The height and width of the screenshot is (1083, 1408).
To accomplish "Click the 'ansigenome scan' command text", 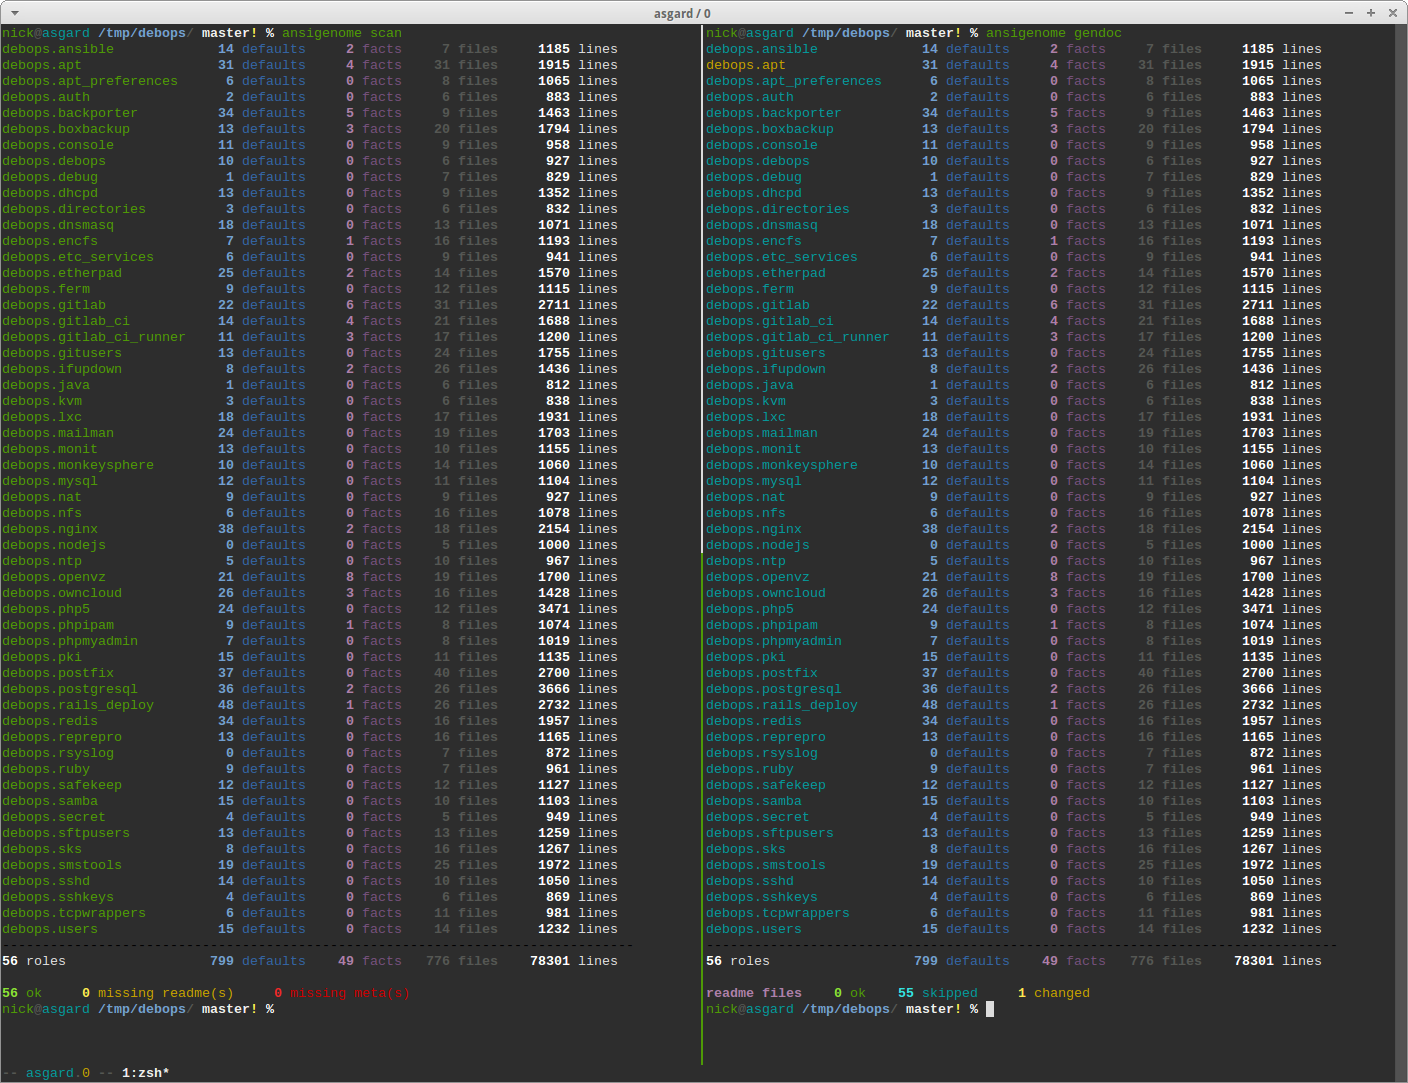I will 342,33.
